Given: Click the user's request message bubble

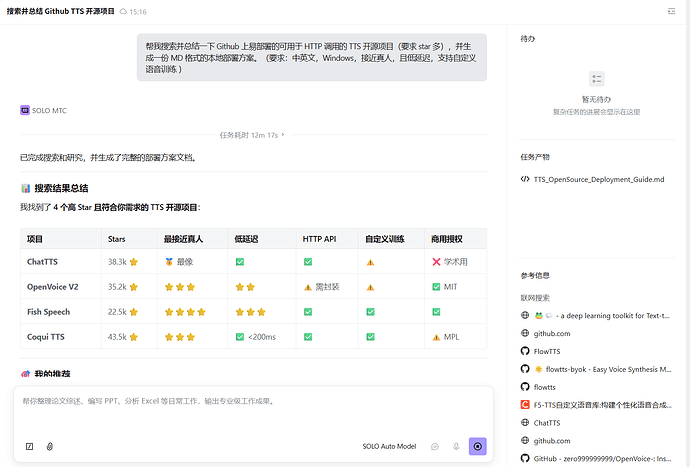Looking at the screenshot, I should (312, 57).
